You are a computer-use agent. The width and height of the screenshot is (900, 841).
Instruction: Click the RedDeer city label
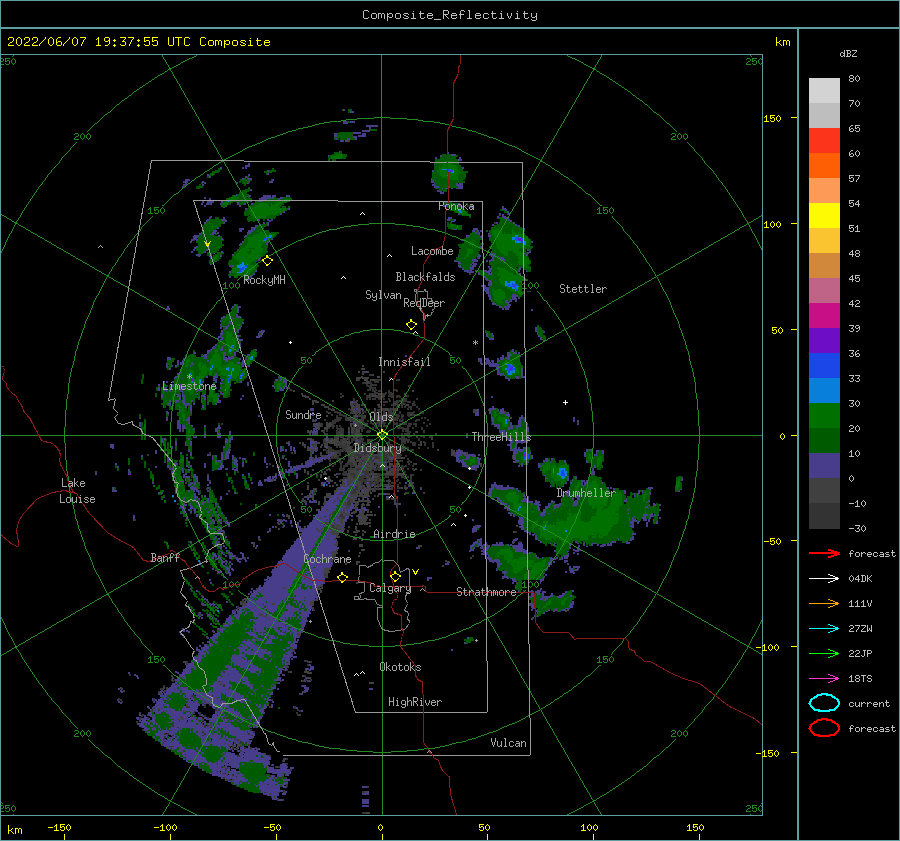click(424, 303)
